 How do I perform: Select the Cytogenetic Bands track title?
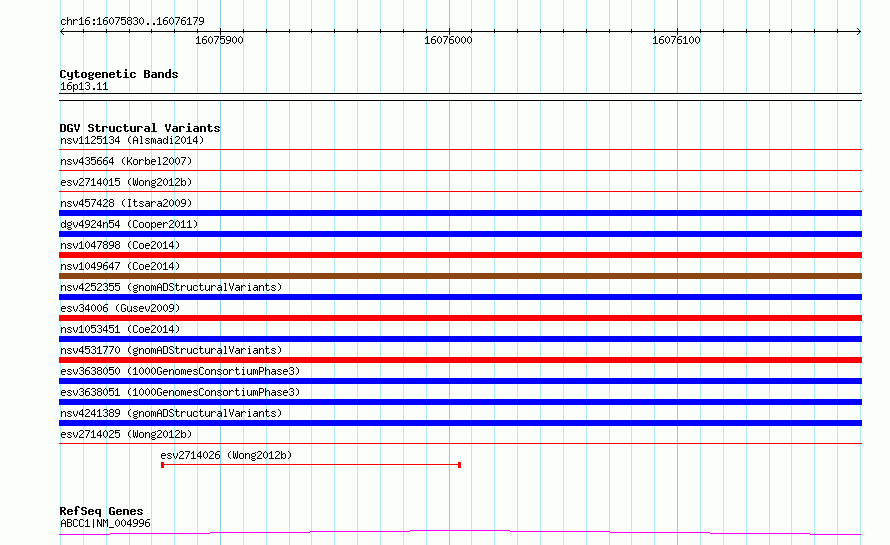pos(119,74)
